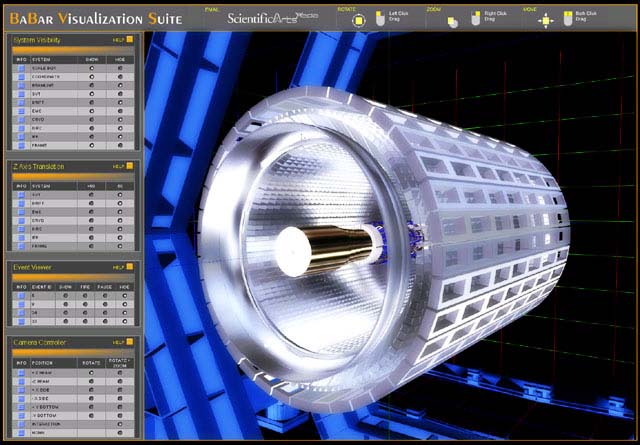640x445 pixels.
Task: Select Rotate + Zoom for -Z BEAM position
Action: (120, 381)
